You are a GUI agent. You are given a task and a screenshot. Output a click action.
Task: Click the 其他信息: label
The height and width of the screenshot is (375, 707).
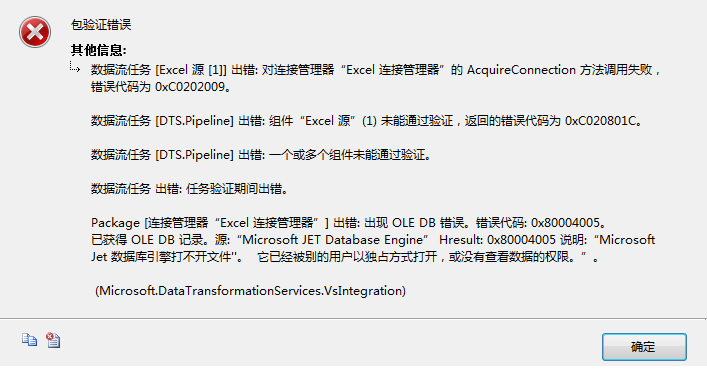[x=99, y=50]
